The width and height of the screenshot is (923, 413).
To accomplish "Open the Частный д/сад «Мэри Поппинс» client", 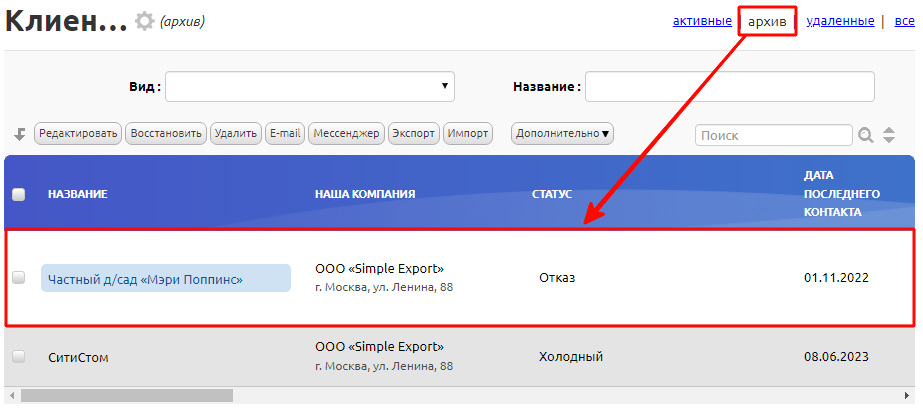I will click(x=145, y=280).
